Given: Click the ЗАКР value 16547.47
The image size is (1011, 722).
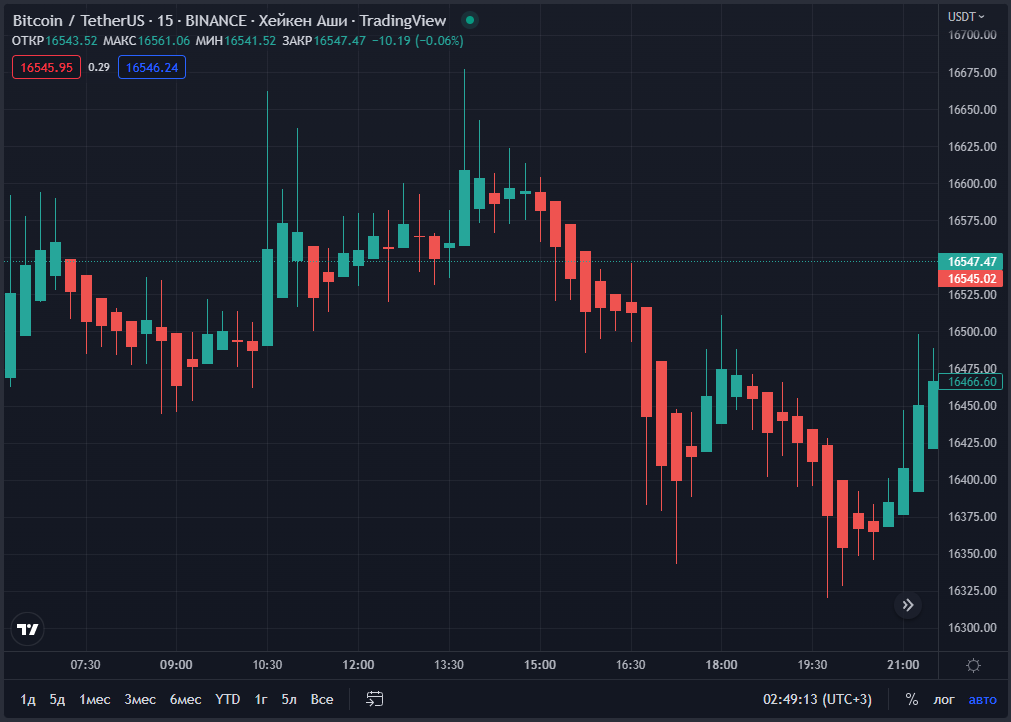Looking at the screenshot, I should pos(339,41).
